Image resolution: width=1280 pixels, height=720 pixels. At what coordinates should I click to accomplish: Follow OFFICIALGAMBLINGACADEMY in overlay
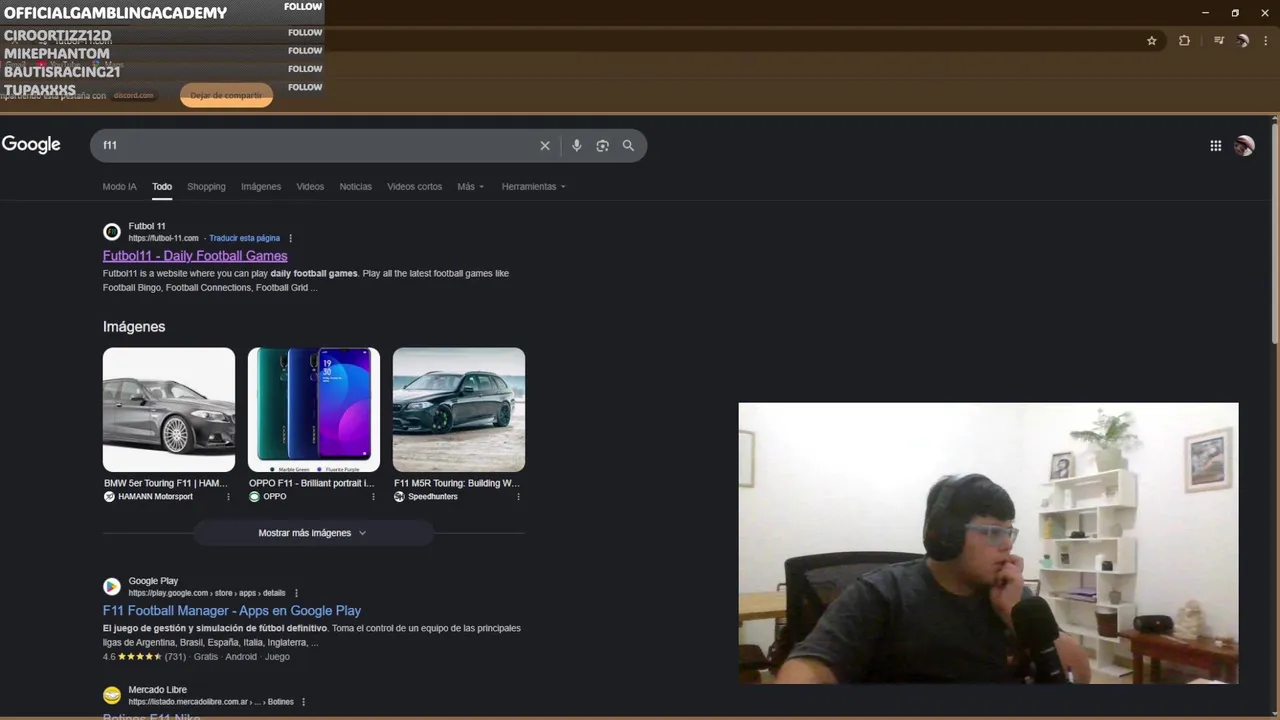click(x=303, y=7)
